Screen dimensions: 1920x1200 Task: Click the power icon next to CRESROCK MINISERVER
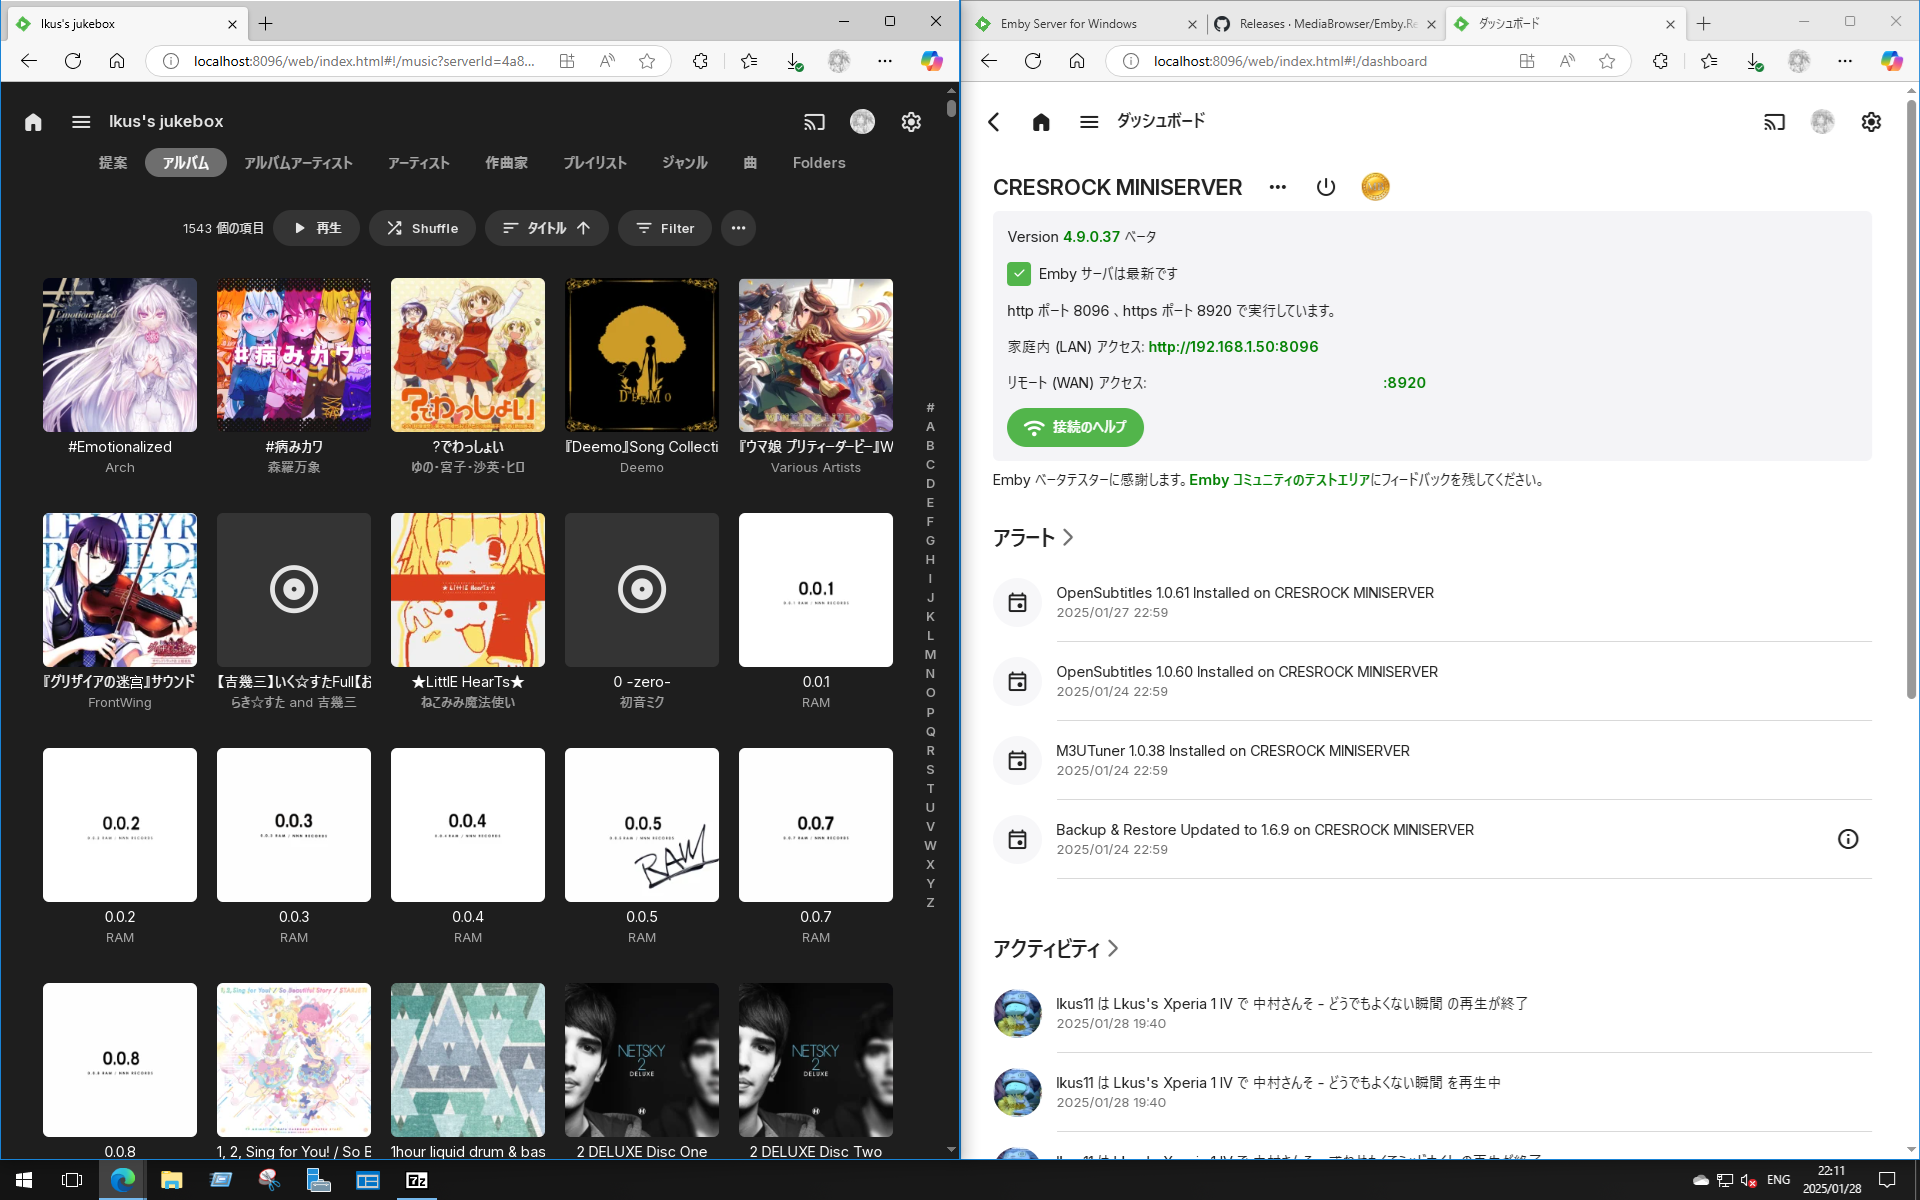[x=1325, y=187]
